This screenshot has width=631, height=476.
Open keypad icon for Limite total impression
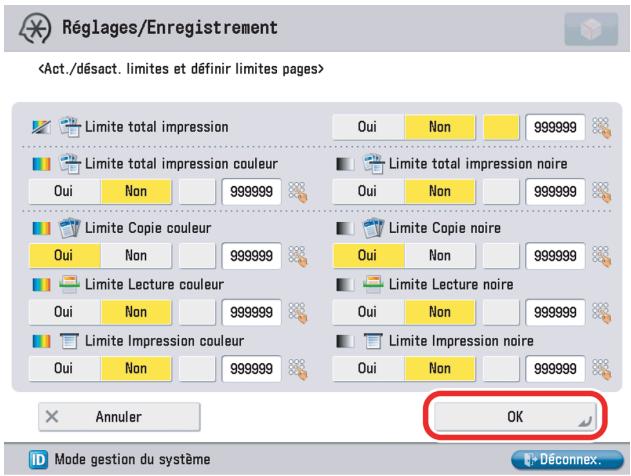(x=602, y=128)
